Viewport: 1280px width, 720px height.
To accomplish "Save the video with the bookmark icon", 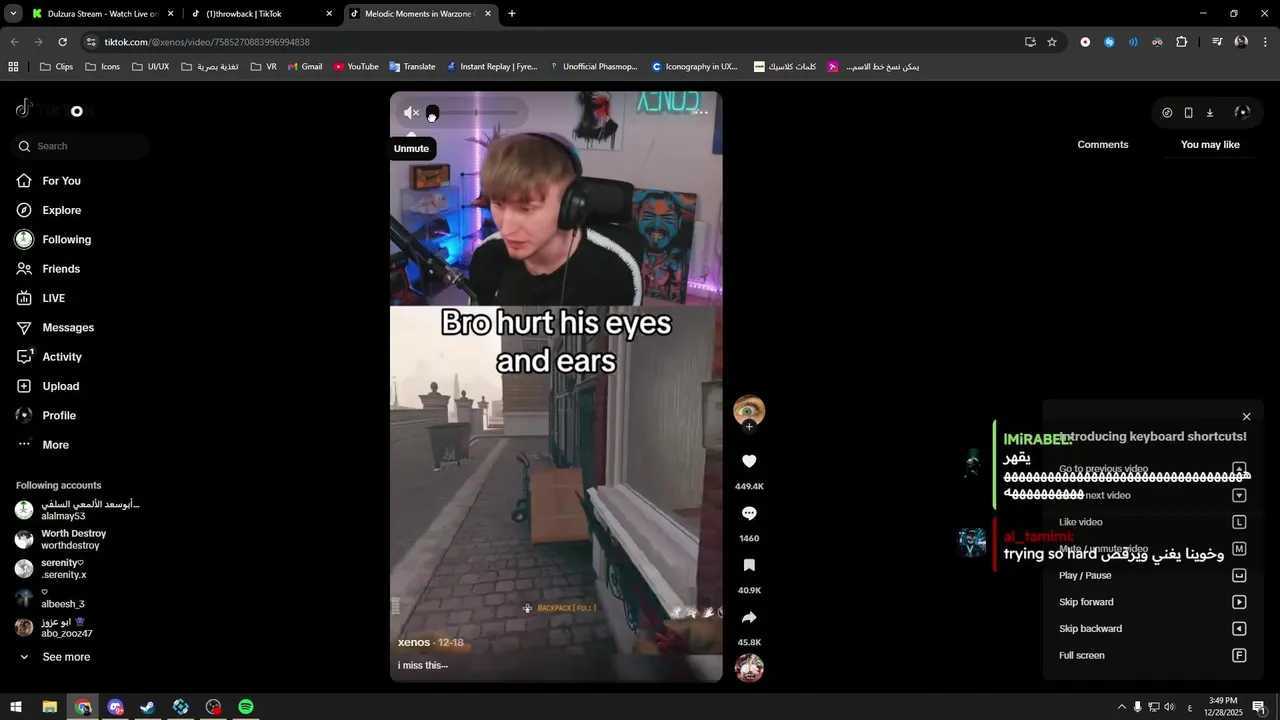I will pos(749,565).
